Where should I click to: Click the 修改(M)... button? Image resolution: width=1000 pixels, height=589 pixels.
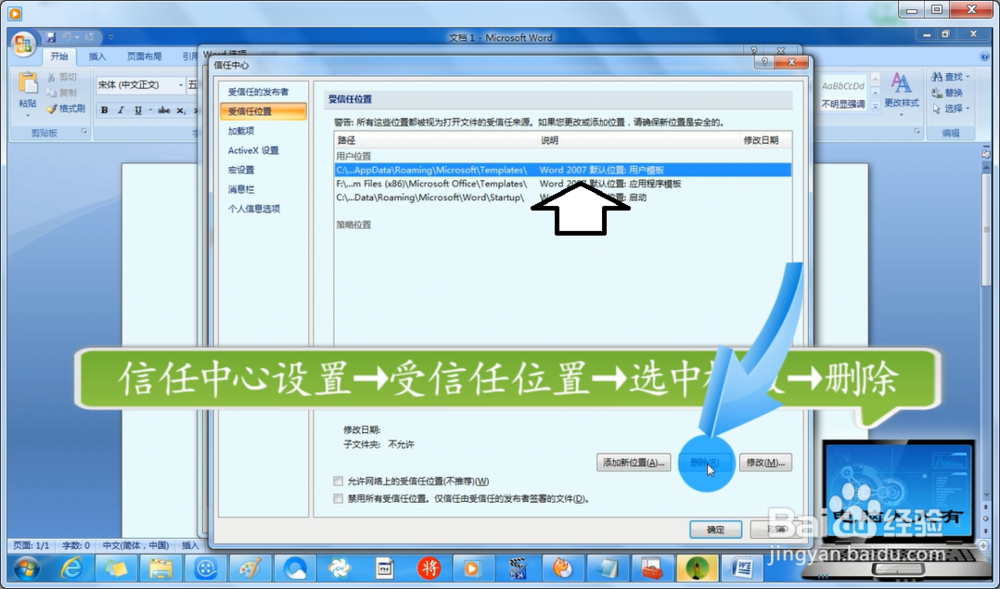(765, 463)
